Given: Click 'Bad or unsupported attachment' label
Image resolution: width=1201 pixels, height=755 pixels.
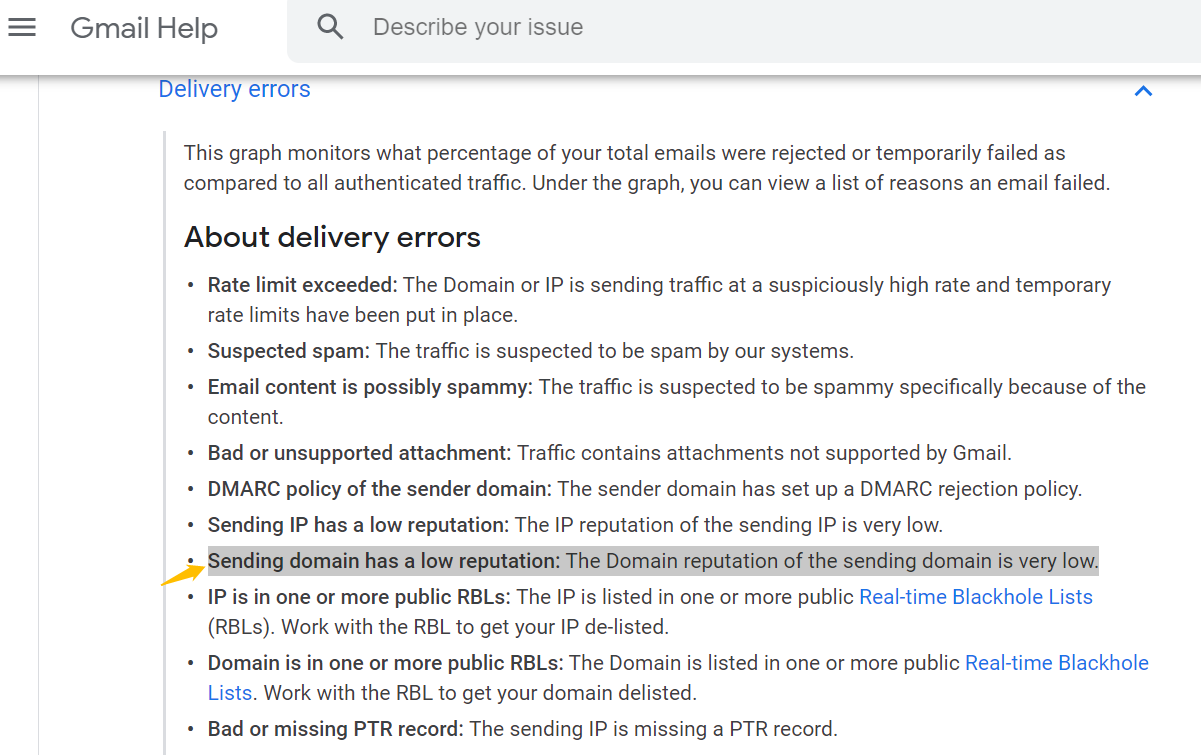Looking at the screenshot, I should pos(359,453).
